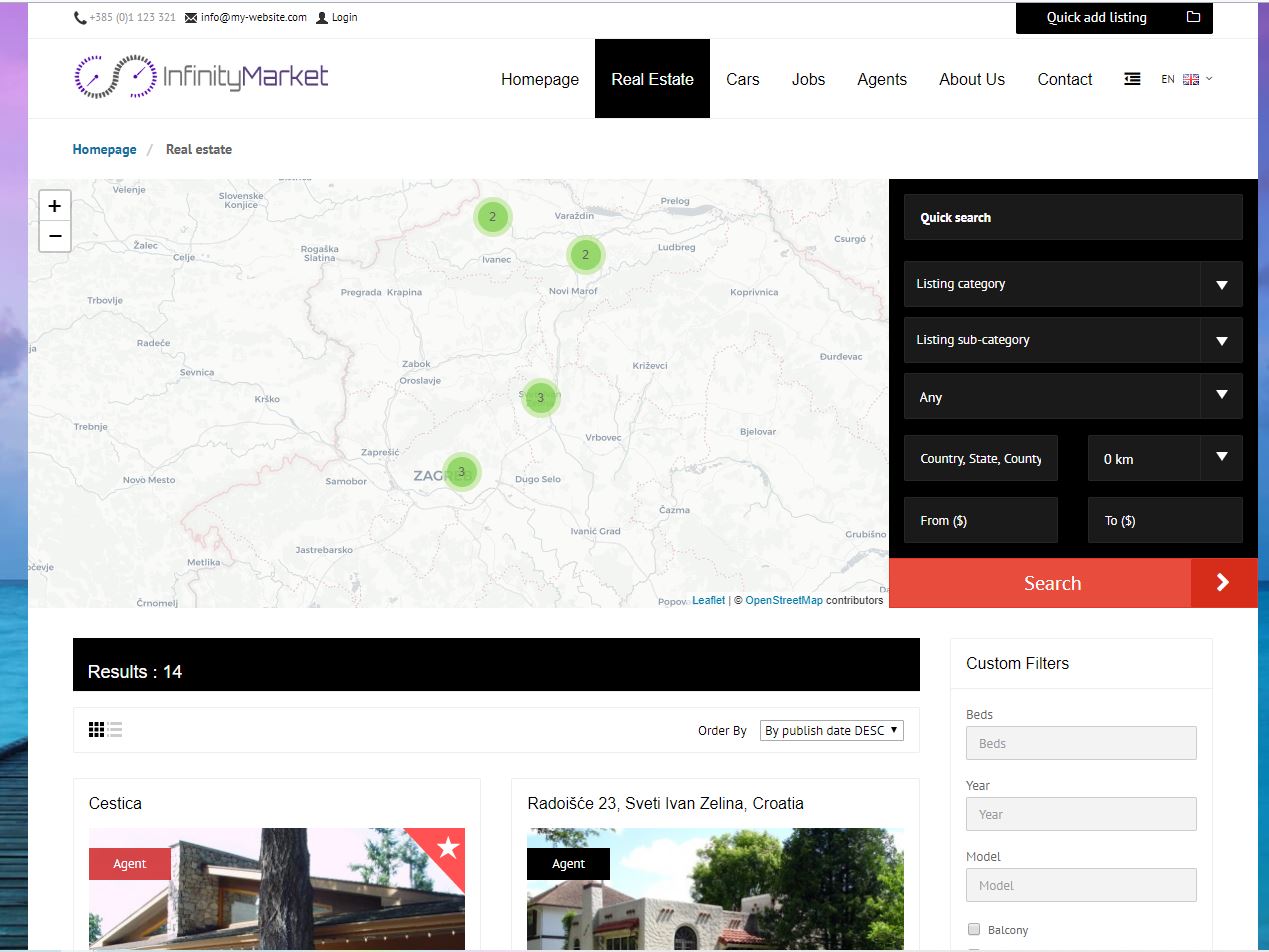The image size is (1269, 952).
Task: Open the Order By sorting dropdown
Action: (x=831, y=731)
